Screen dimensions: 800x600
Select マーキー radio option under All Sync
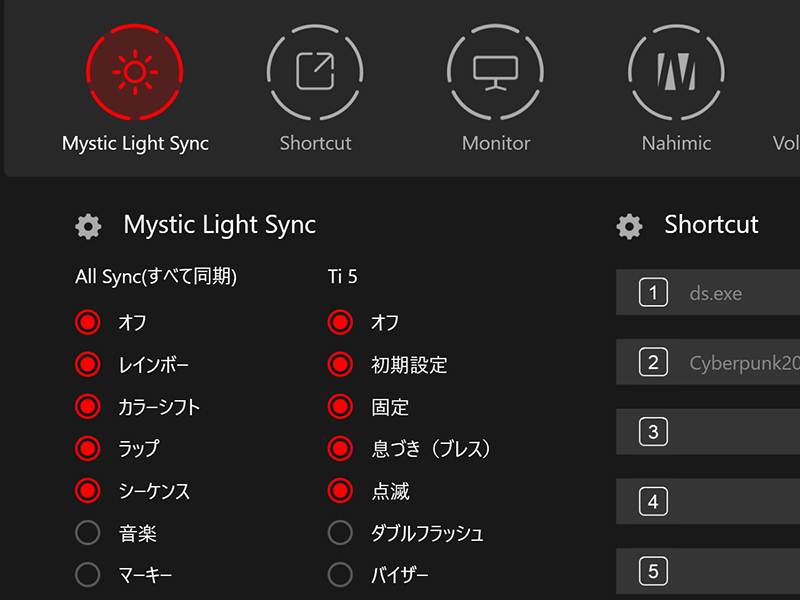coord(88,574)
